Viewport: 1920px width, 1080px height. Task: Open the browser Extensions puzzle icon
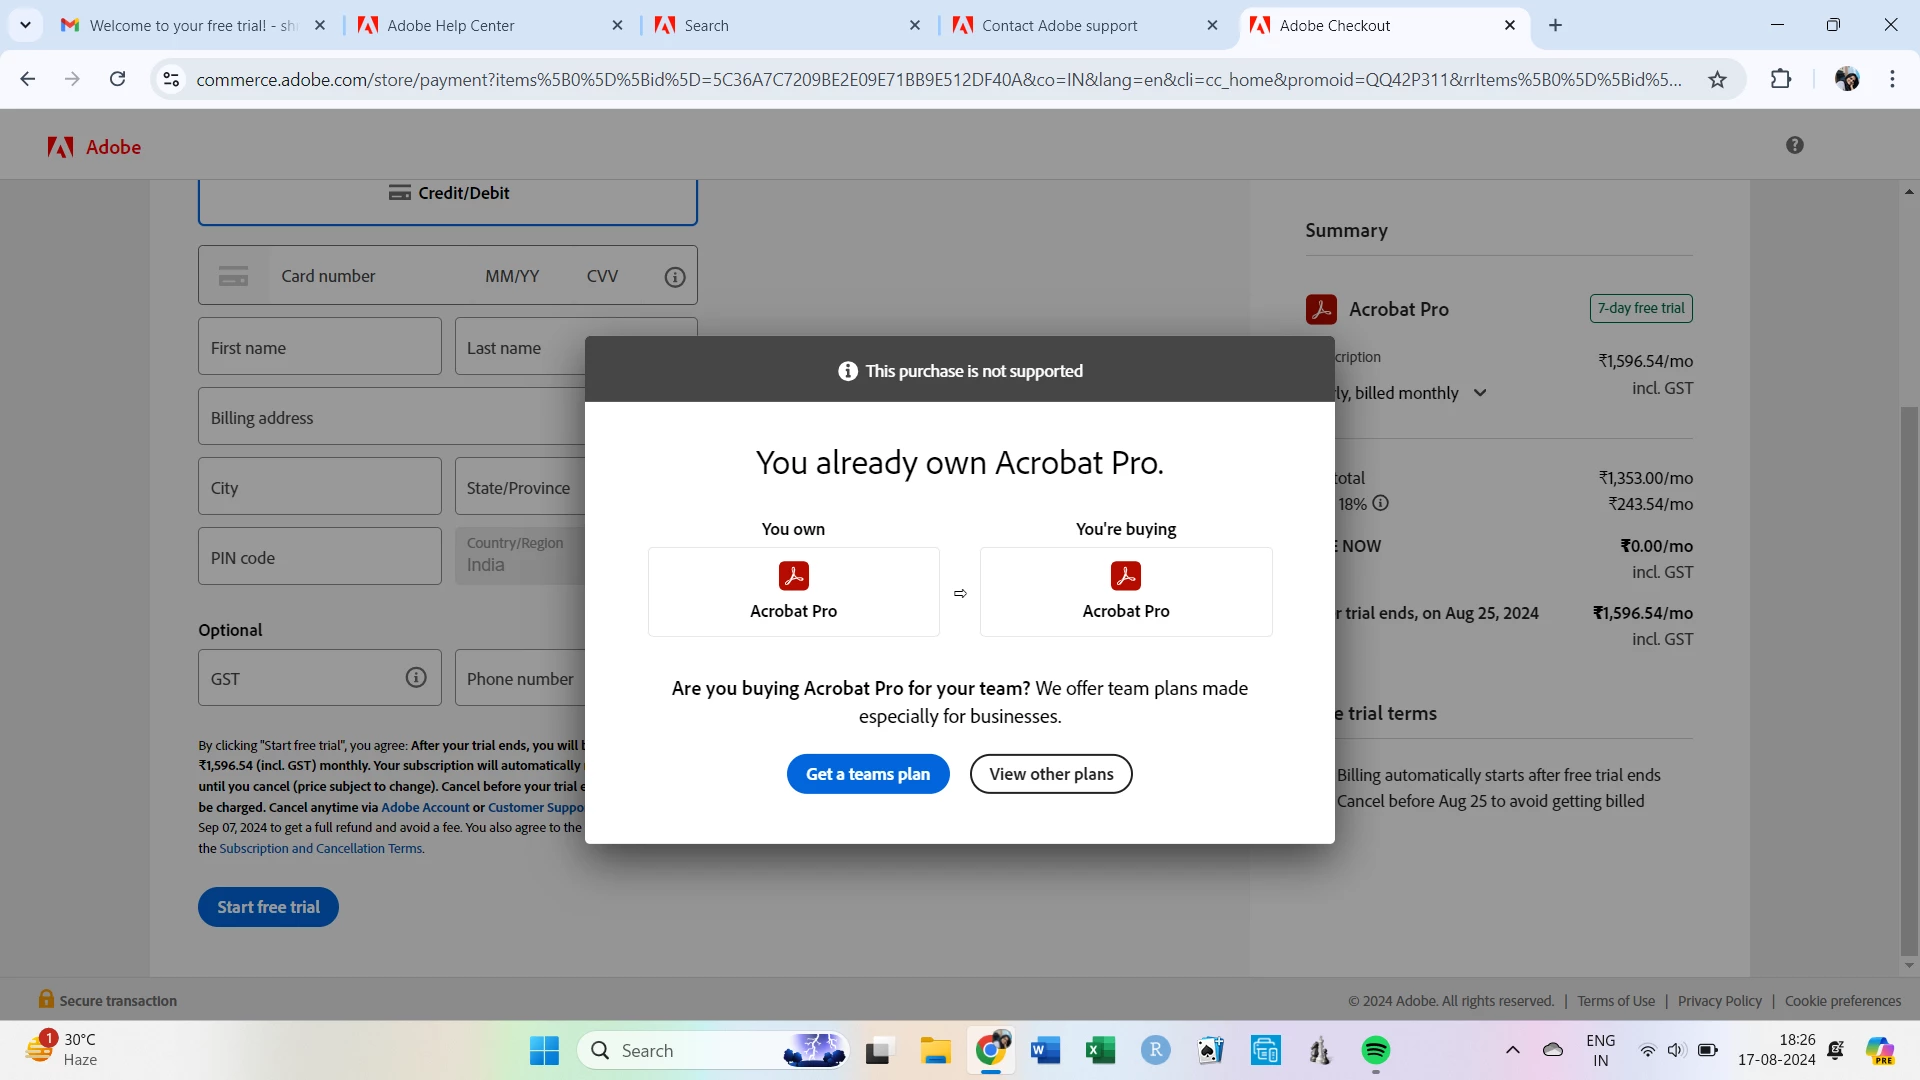(x=1781, y=79)
